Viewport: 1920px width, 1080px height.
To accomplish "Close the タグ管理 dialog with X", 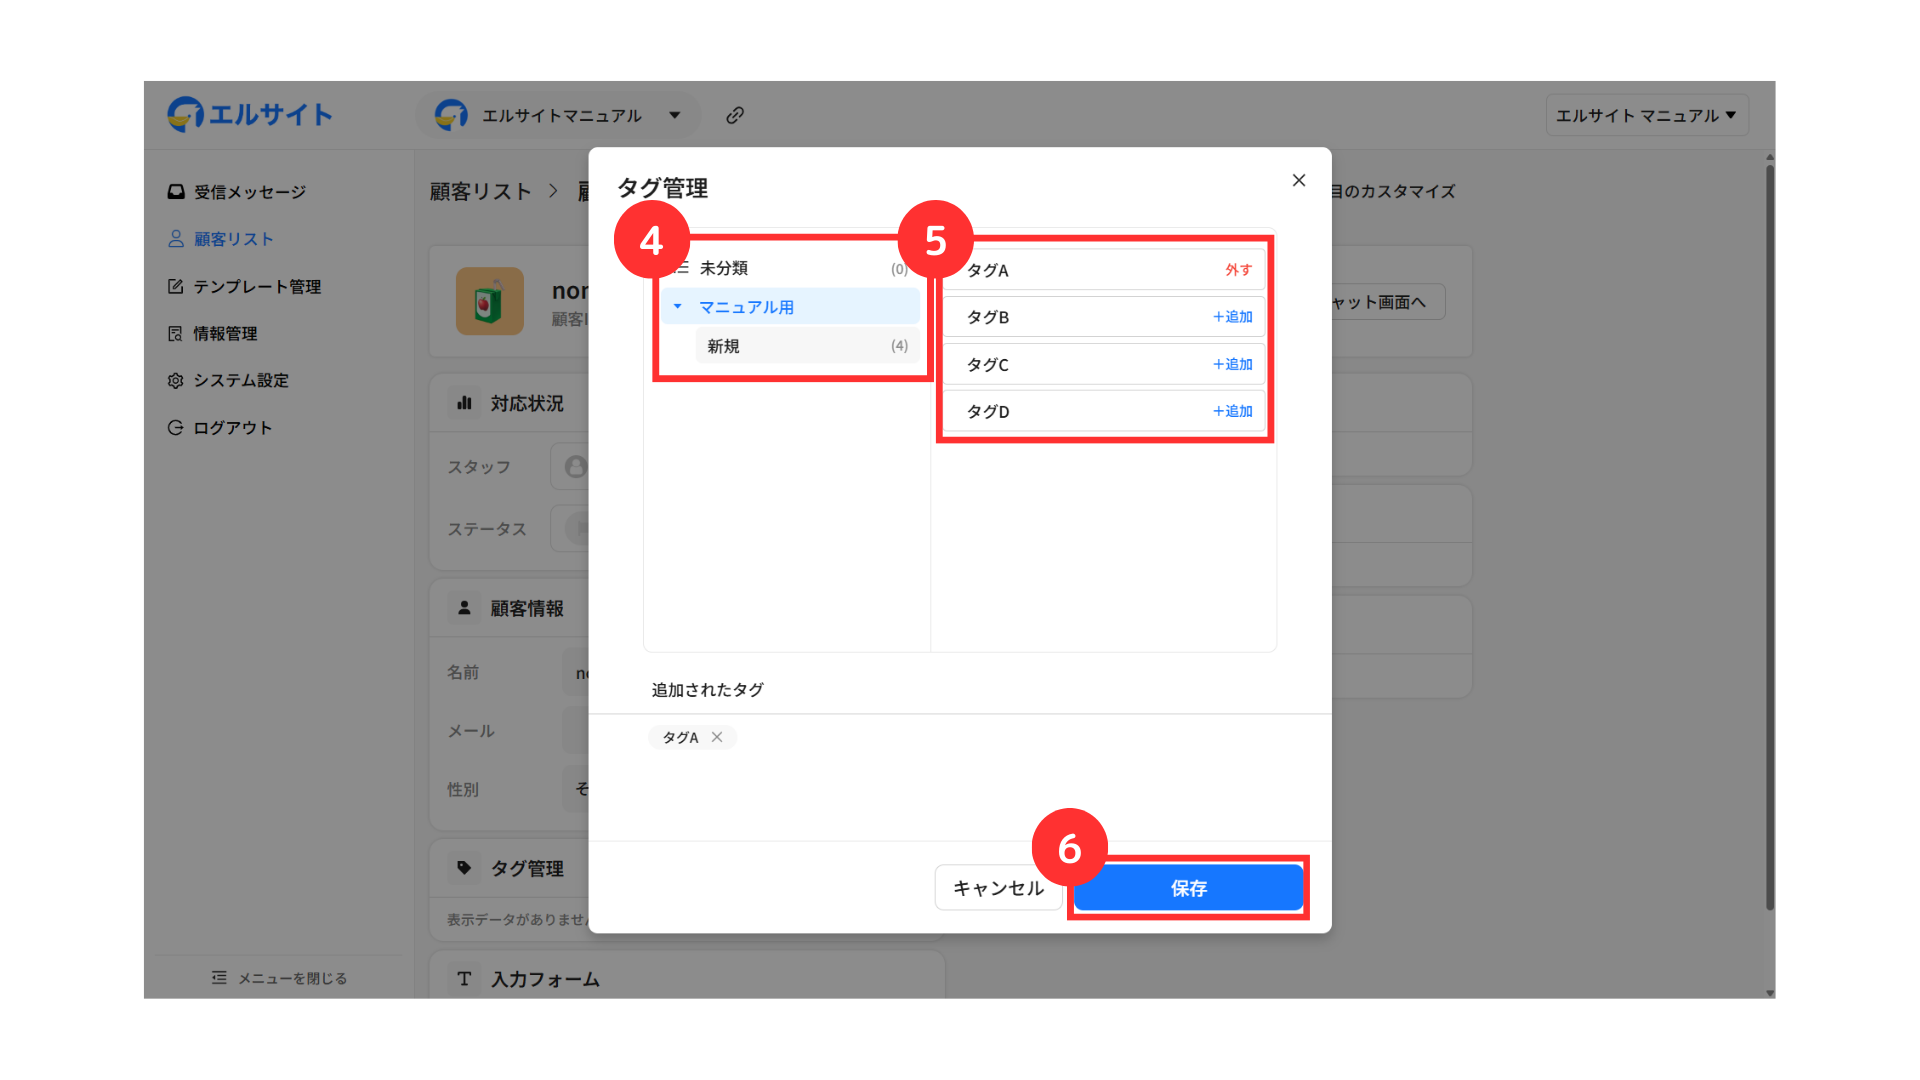I will click(x=1298, y=180).
